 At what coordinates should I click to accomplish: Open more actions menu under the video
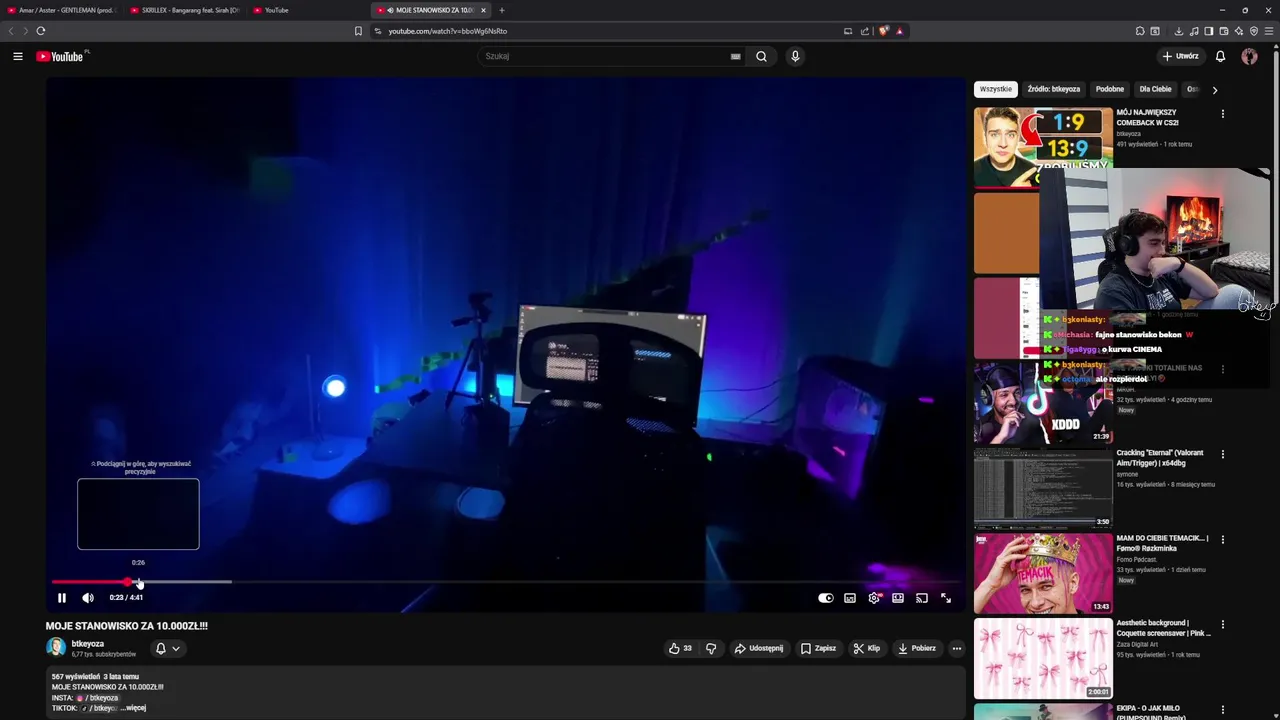pos(956,648)
